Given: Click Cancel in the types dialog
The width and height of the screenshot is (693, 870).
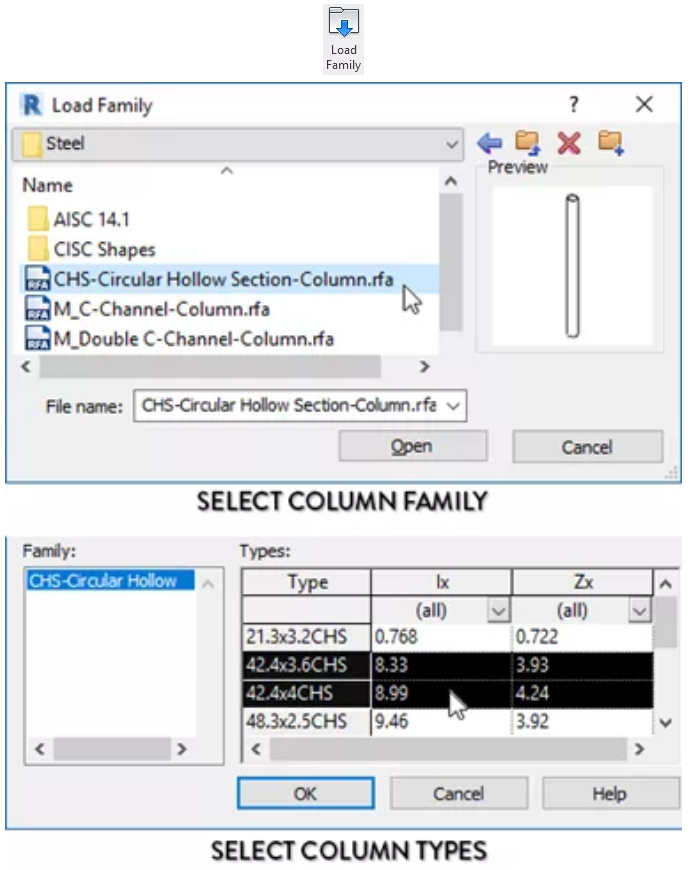Looking at the screenshot, I should click(x=459, y=793).
